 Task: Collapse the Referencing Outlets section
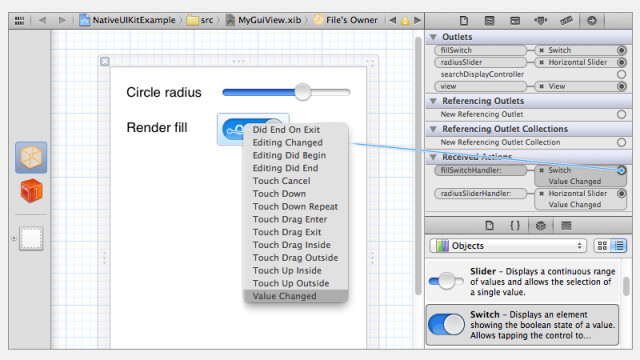point(433,101)
